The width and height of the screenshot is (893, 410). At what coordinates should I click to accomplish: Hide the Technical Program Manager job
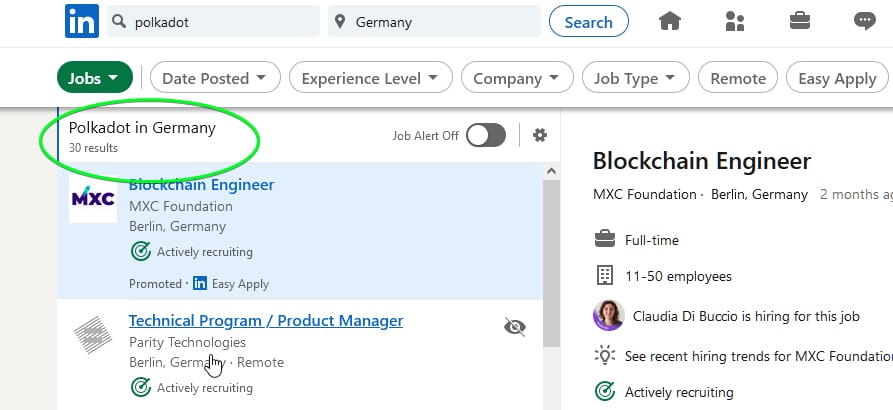pos(515,327)
